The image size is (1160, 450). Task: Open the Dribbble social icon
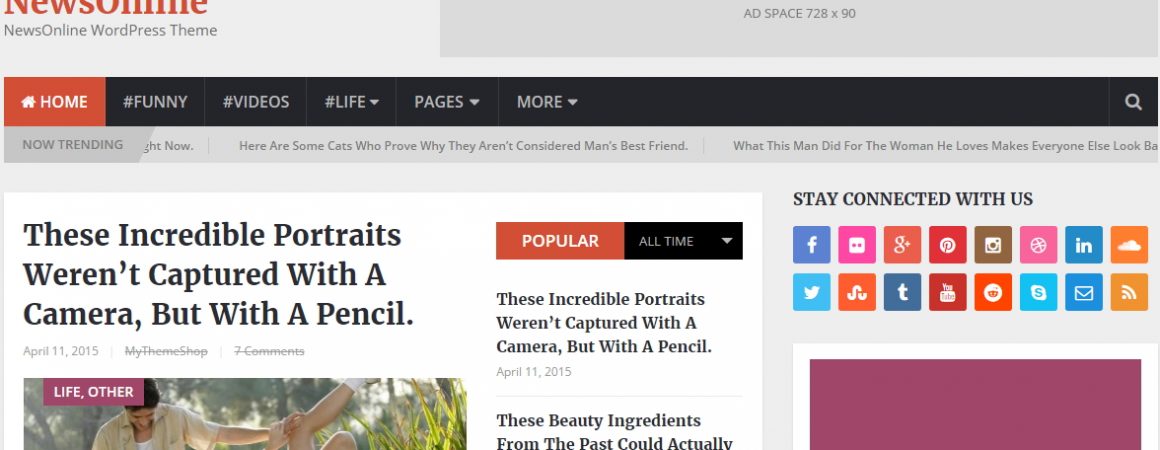point(1039,245)
